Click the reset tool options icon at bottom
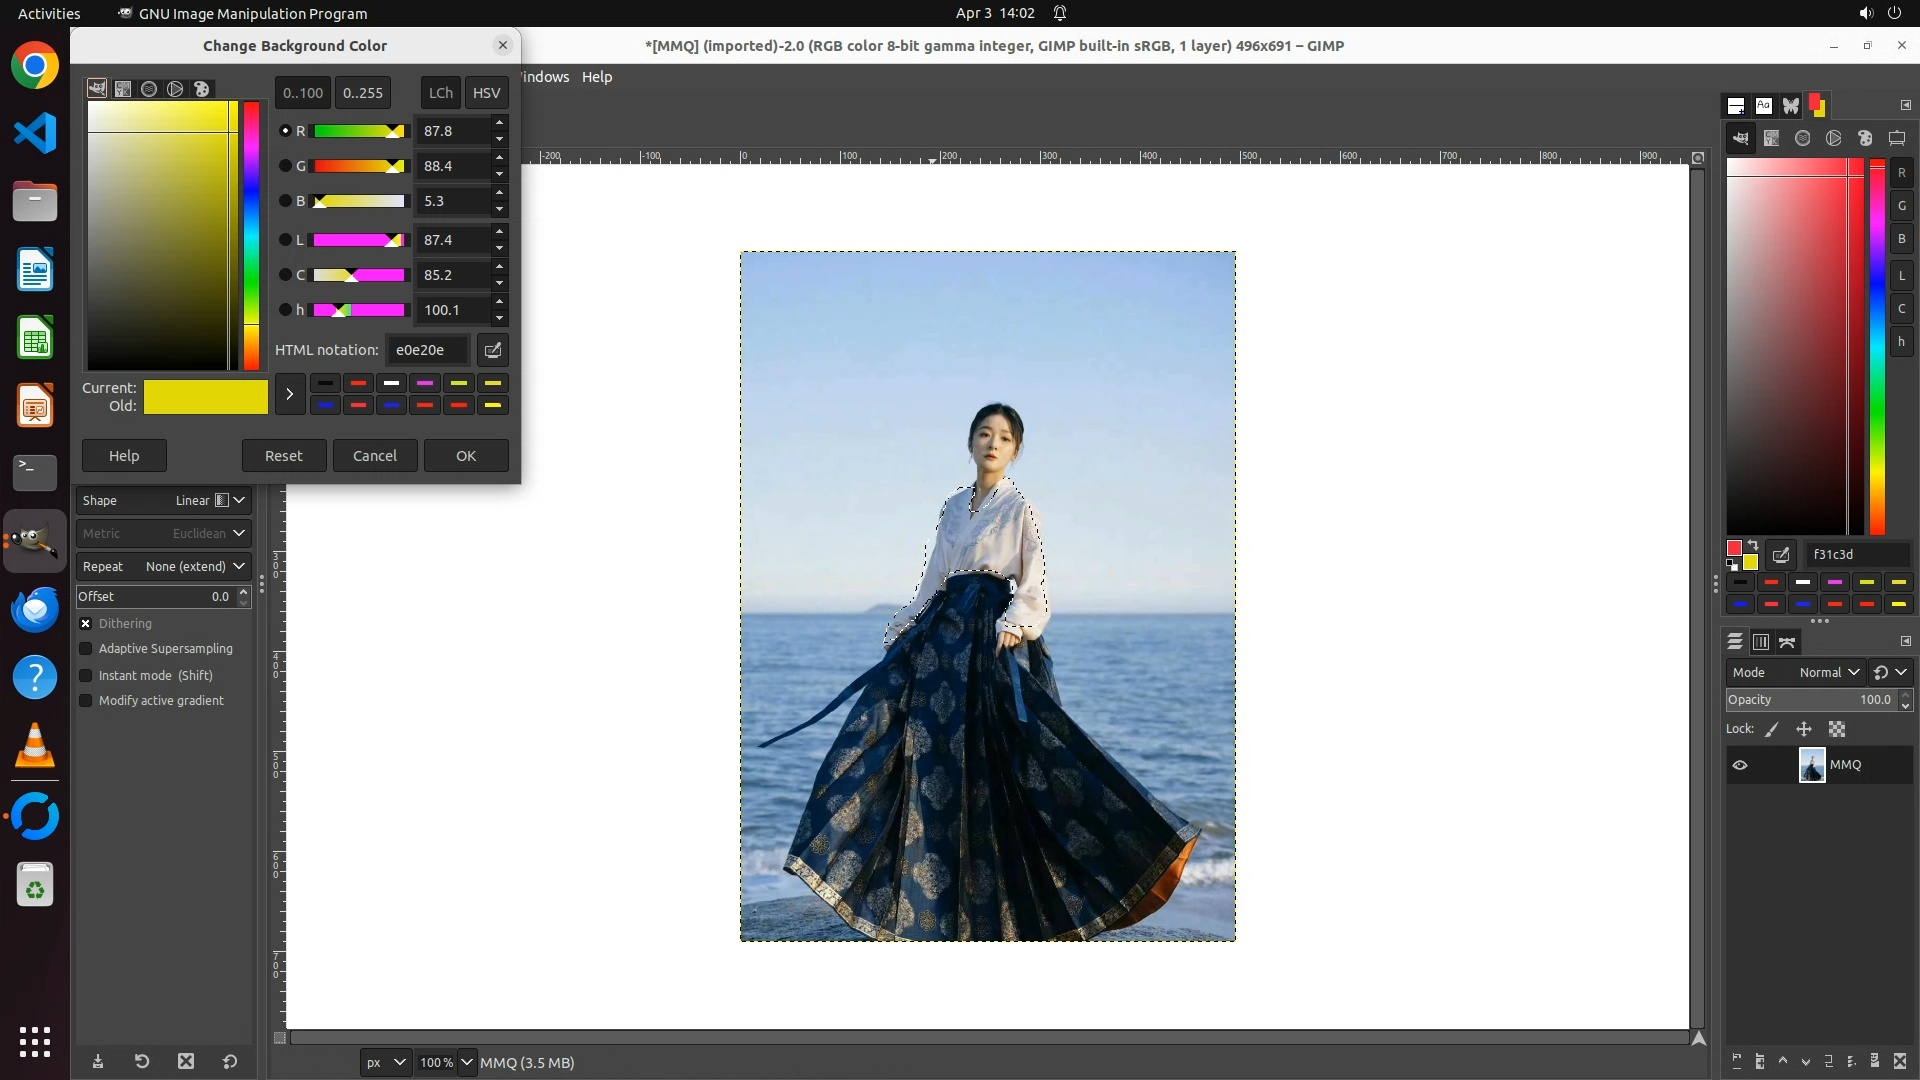The height and width of the screenshot is (1080, 1920). 230,1061
